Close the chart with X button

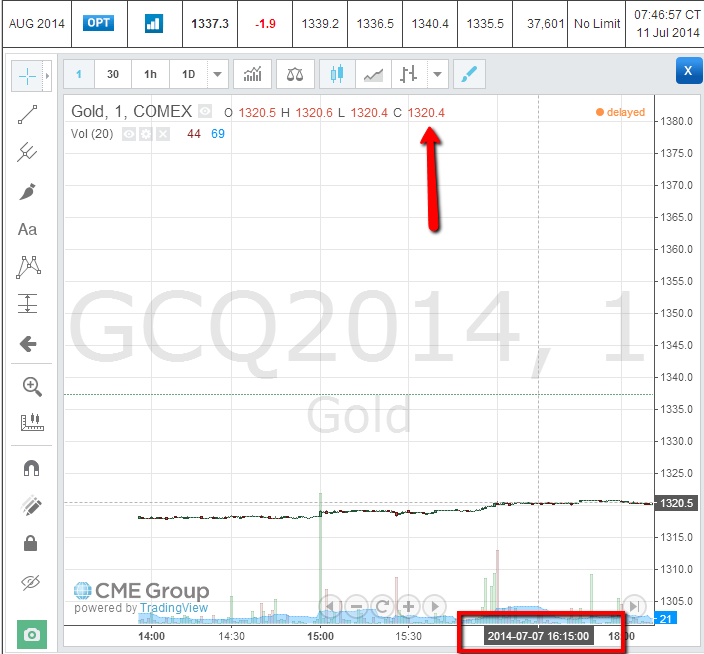pos(688,70)
